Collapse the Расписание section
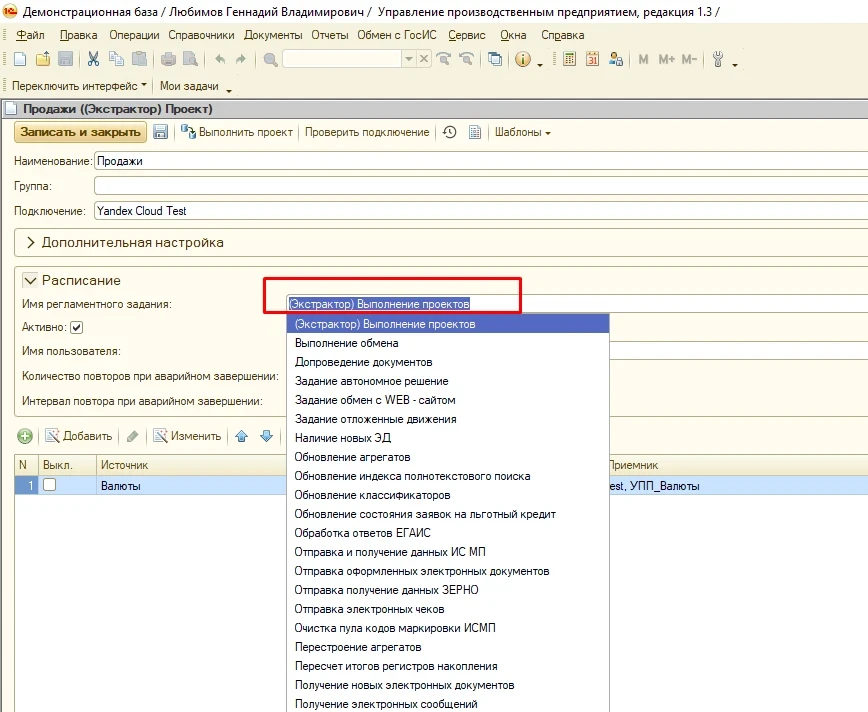The width and height of the screenshot is (868, 712). (x=30, y=281)
